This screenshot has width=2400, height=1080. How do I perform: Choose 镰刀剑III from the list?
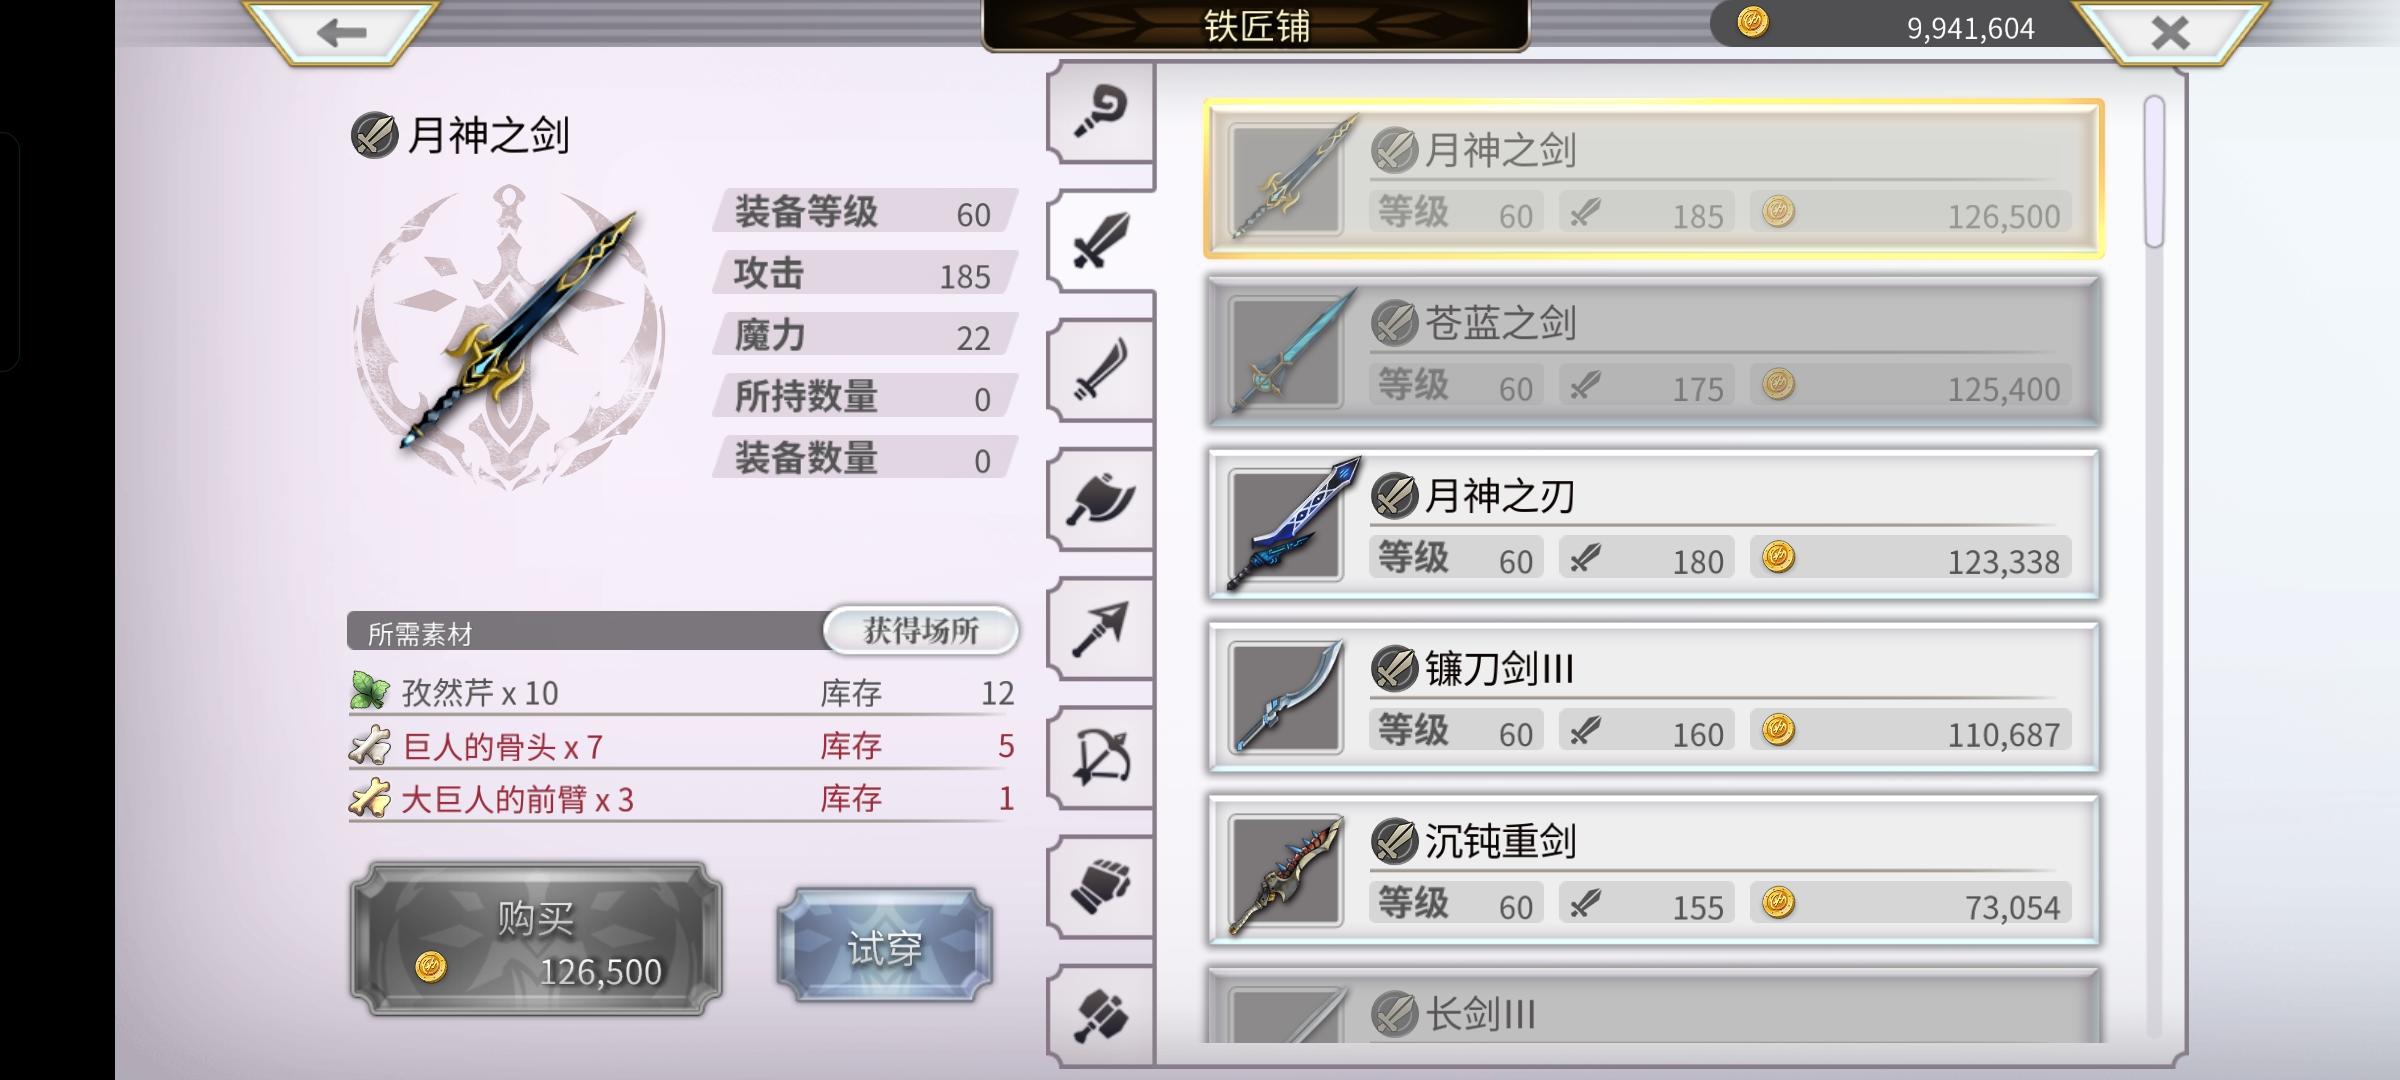point(1654,698)
